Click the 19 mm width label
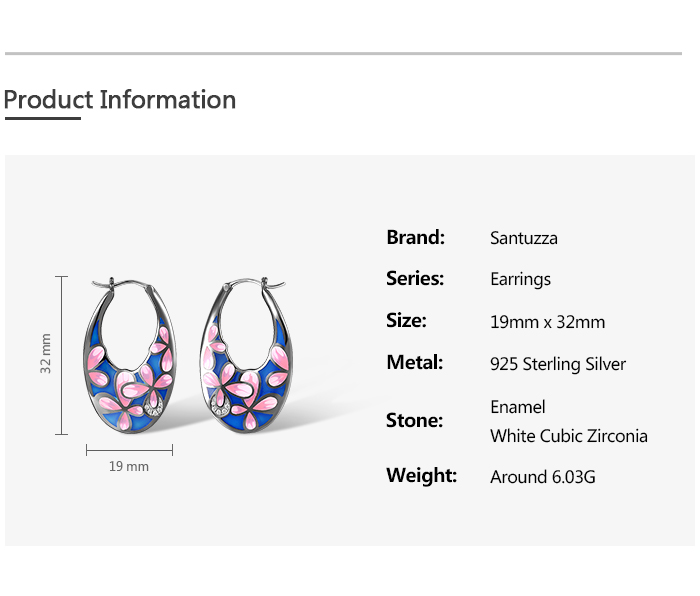Viewport: 700px width, 596px height. [129, 466]
